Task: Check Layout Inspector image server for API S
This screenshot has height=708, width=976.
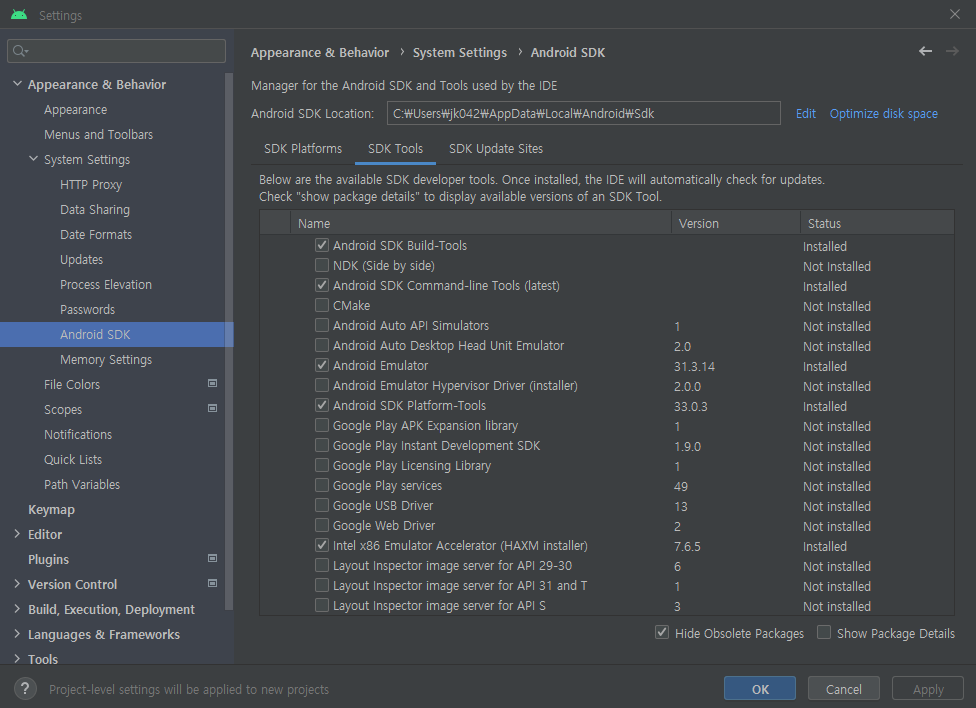Action: pyautogui.click(x=322, y=605)
